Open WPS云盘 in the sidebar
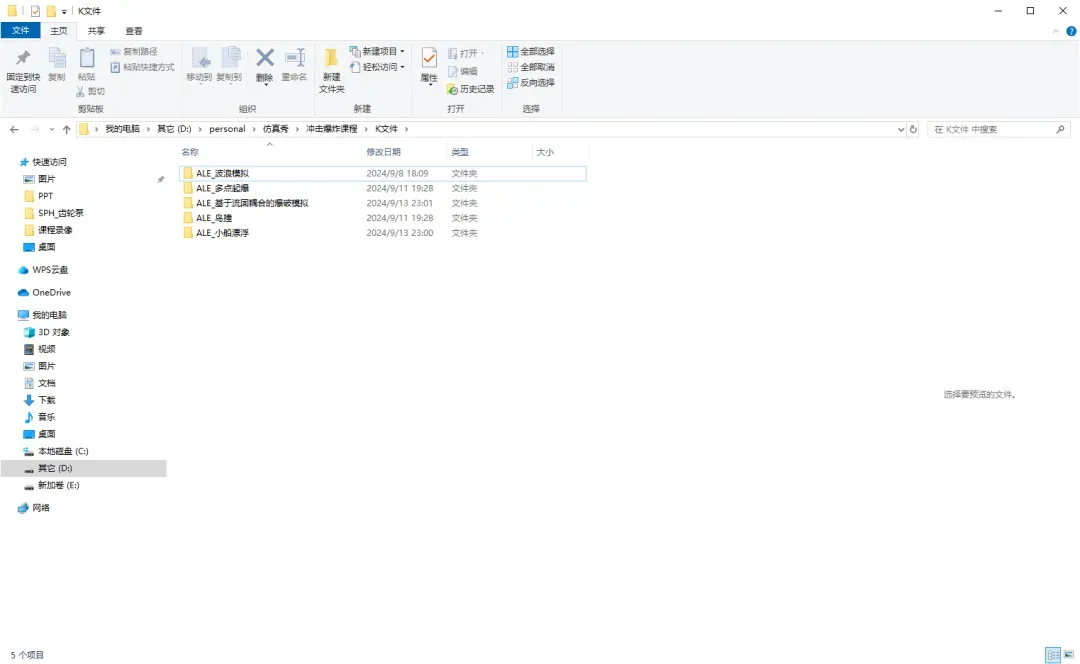Viewport: 1080px width, 664px height. click(43, 270)
